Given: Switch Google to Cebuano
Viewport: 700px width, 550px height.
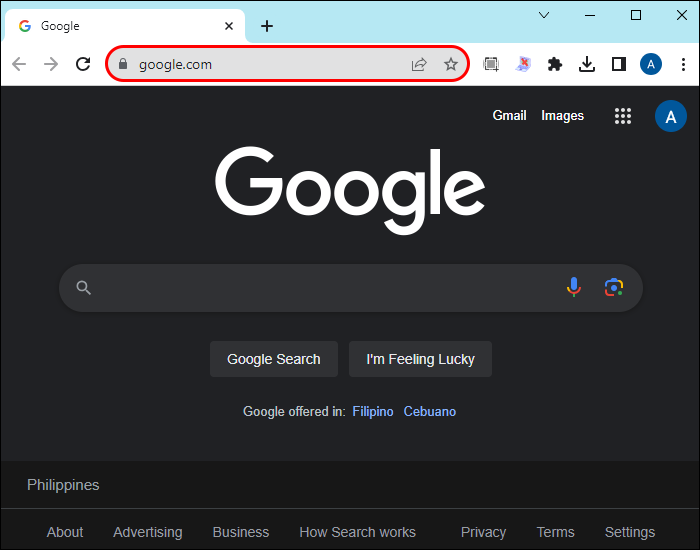Looking at the screenshot, I should pos(429,412).
